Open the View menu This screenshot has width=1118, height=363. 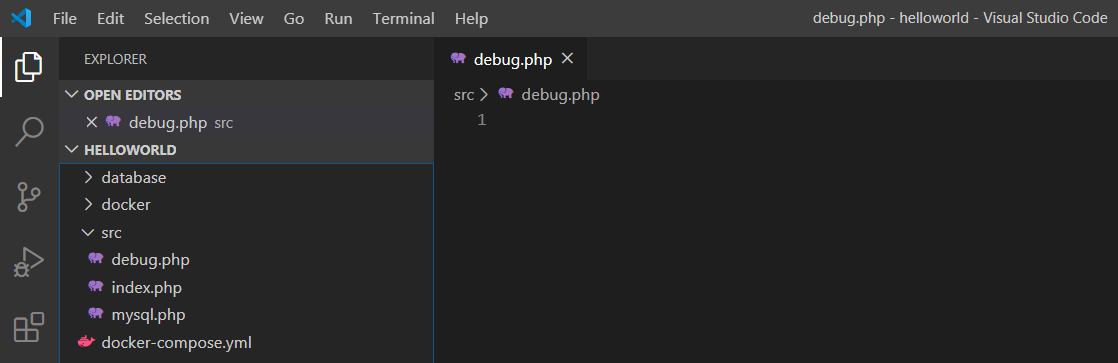click(x=247, y=19)
